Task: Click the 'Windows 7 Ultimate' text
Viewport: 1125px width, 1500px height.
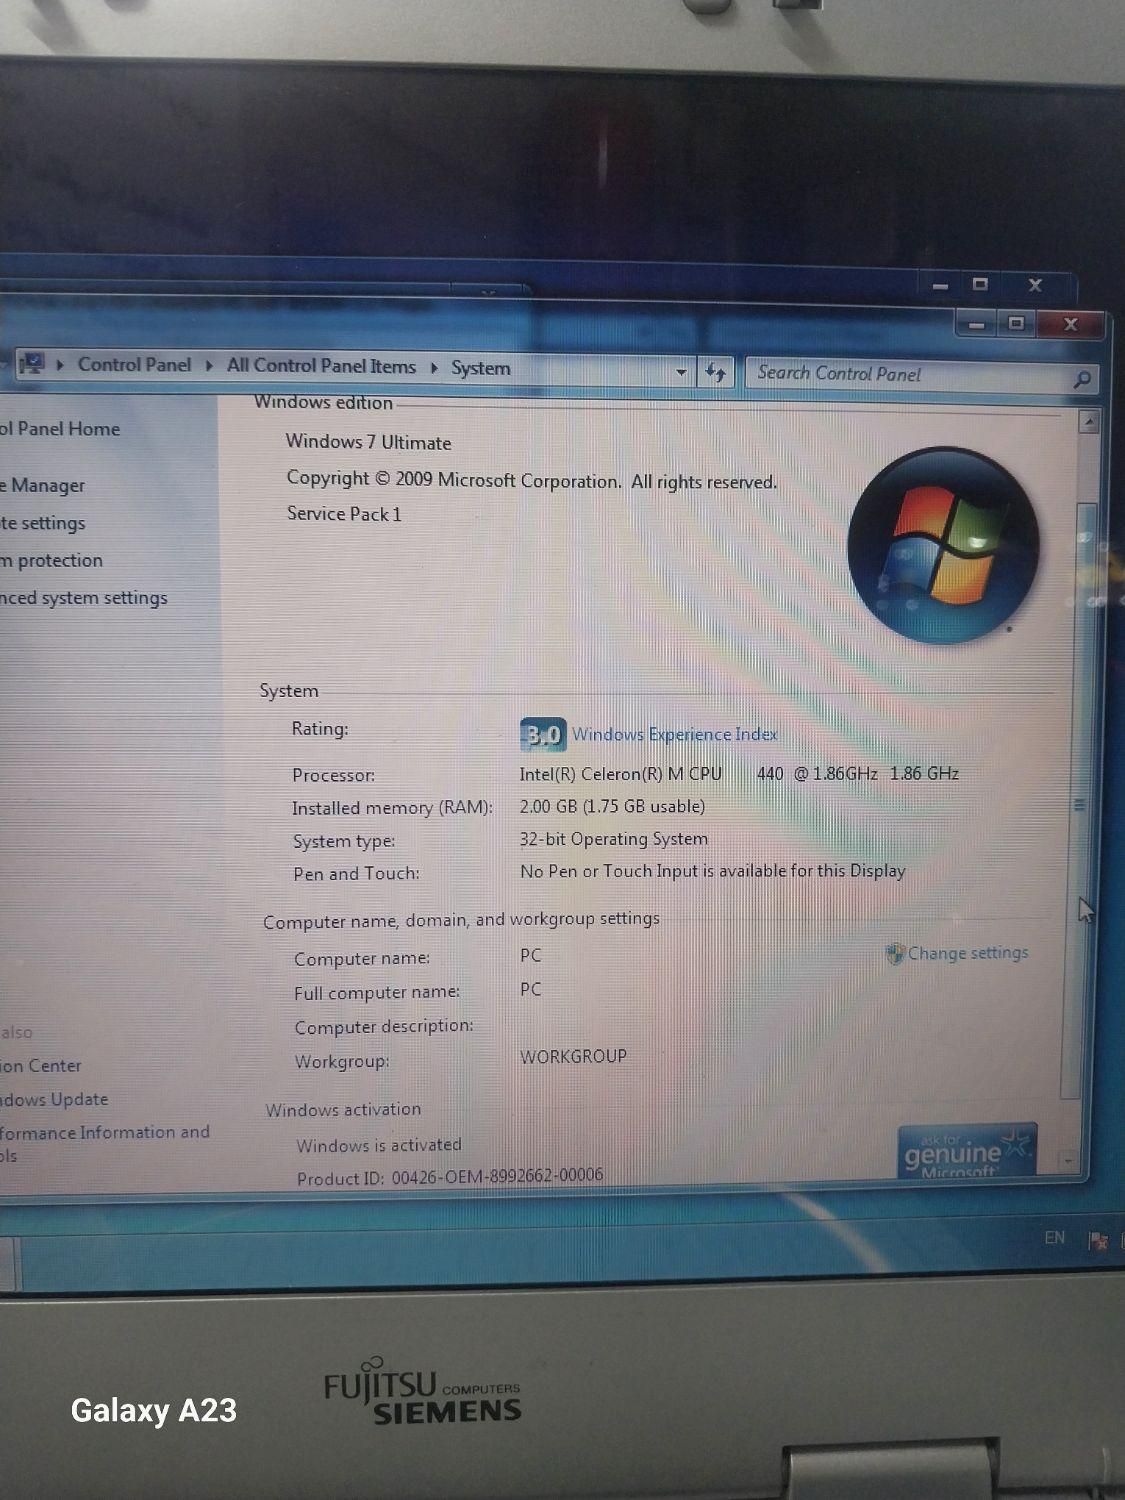Action: pos(368,442)
